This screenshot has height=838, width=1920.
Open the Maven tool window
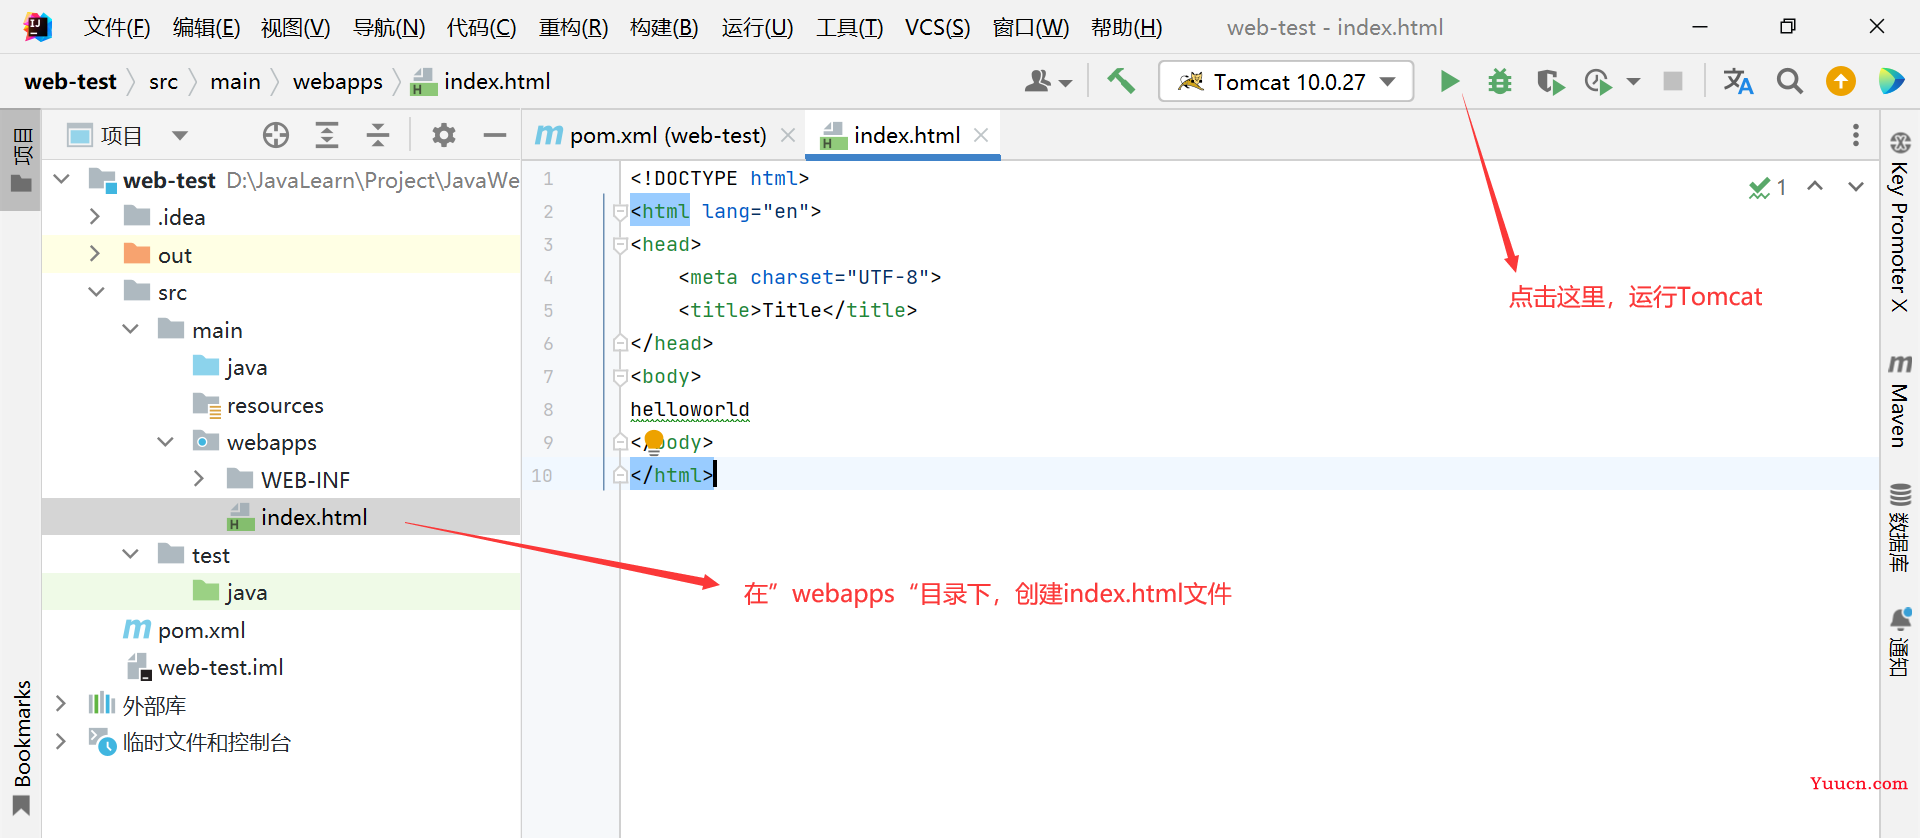(x=1900, y=401)
